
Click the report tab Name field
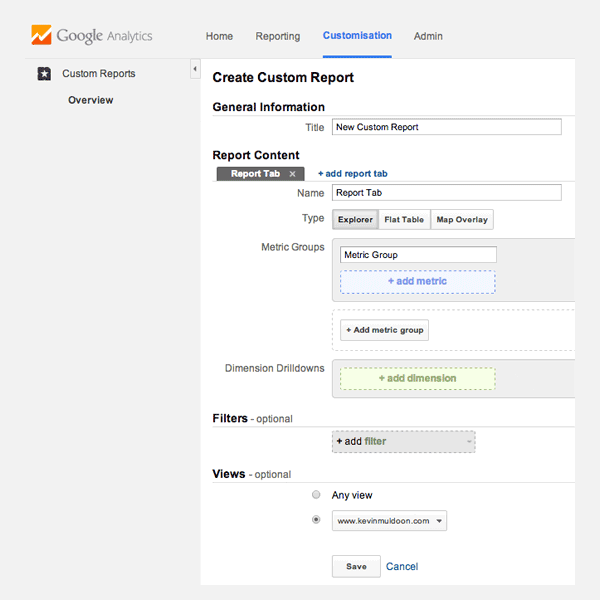[x=447, y=193]
